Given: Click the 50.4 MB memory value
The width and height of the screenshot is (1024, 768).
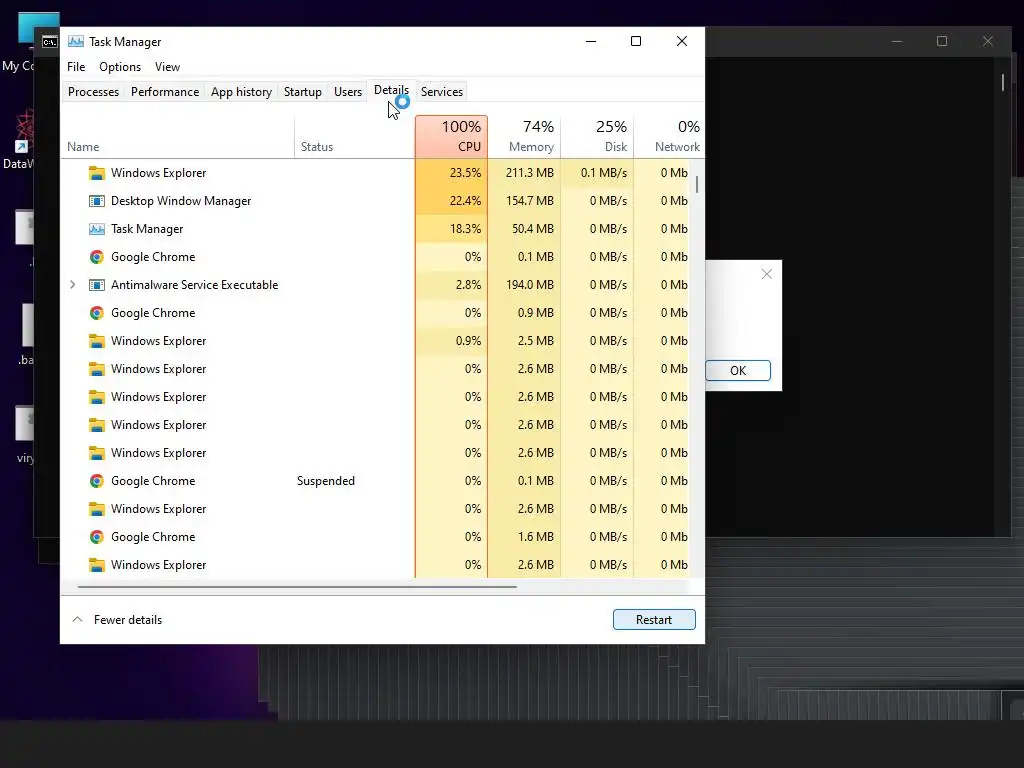Looking at the screenshot, I should pos(533,229).
